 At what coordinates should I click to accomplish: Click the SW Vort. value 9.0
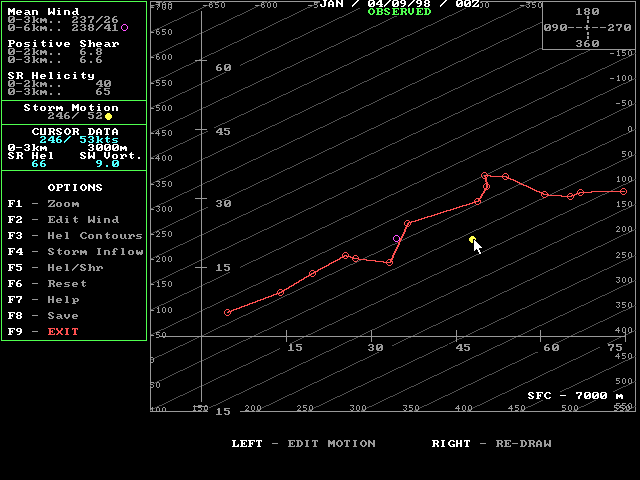pyautogui.click(x=107, y=164)
